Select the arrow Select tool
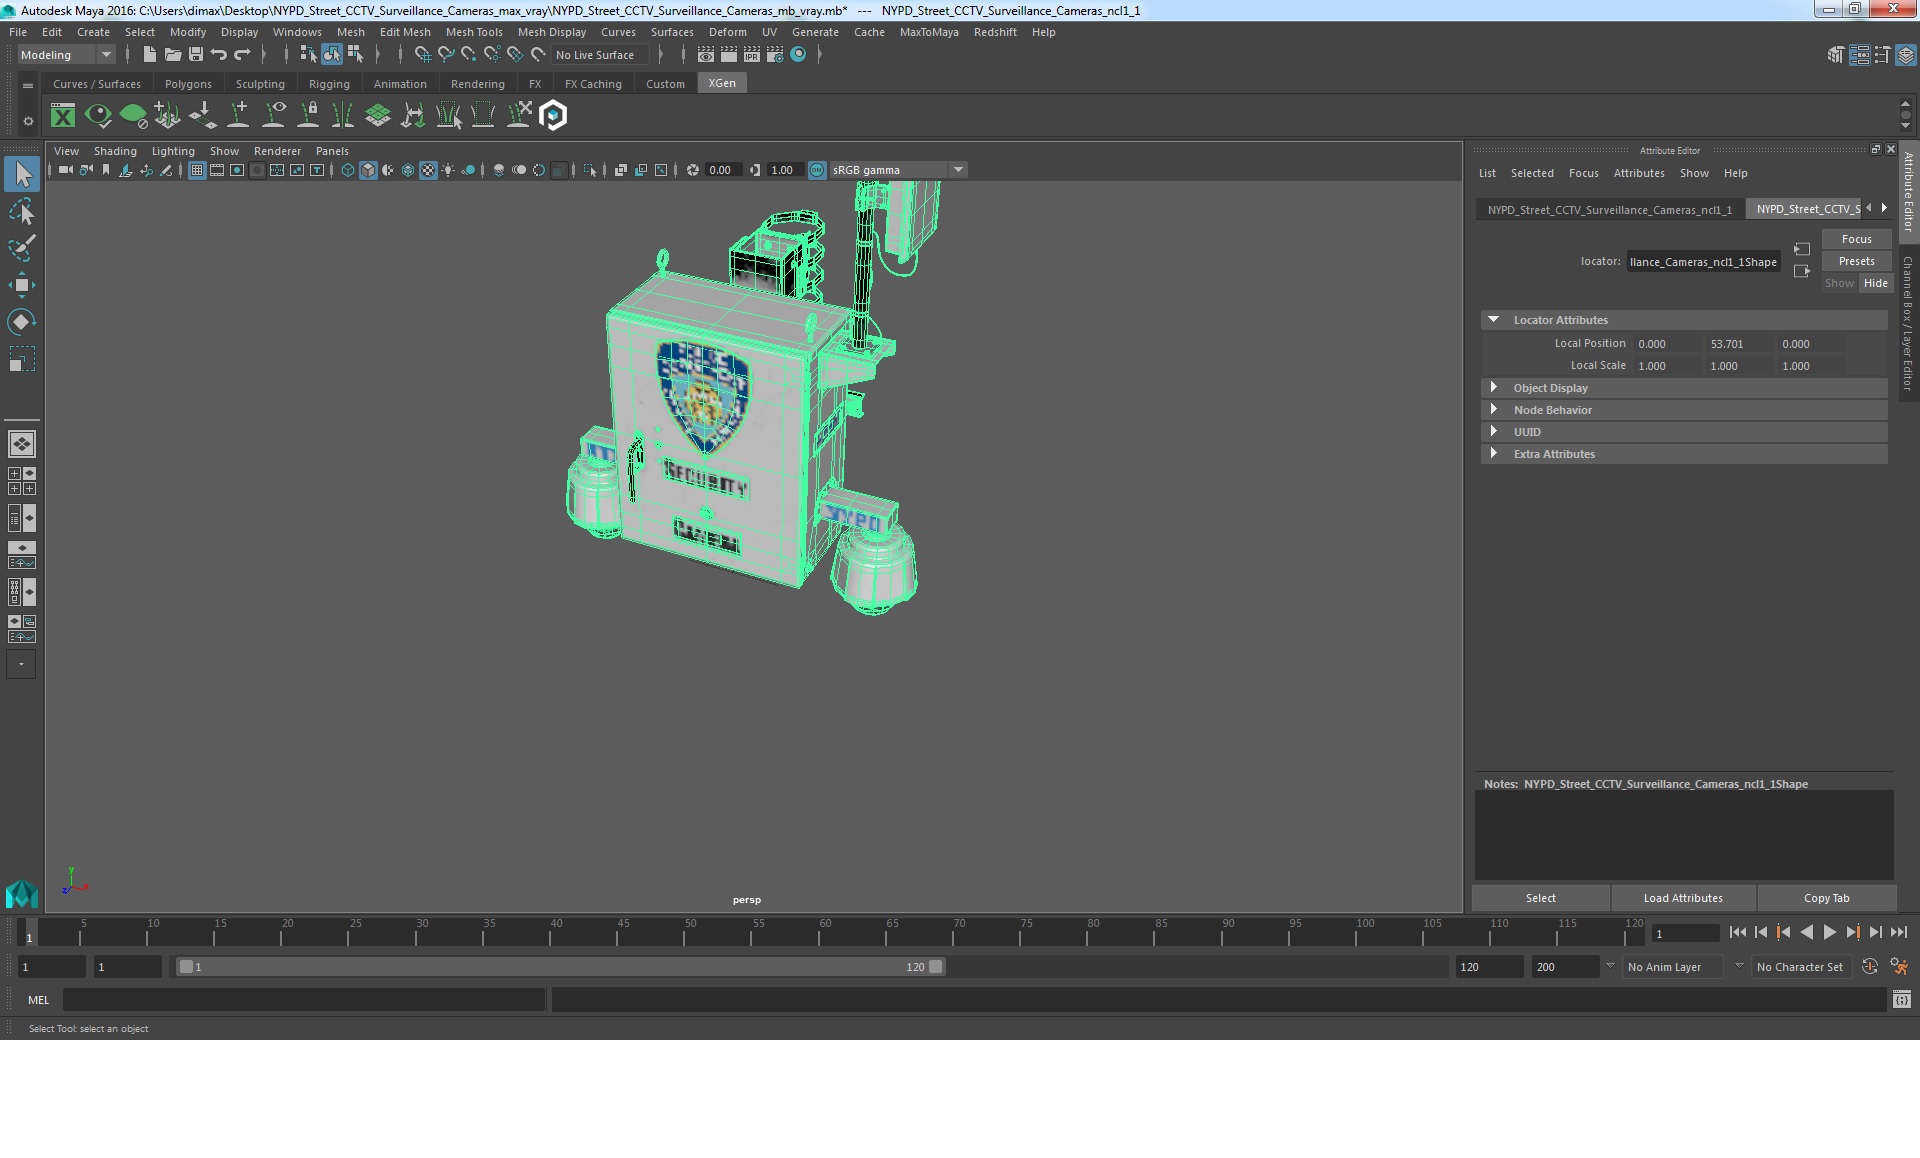The height and width of the screenshot is (1158, 1920). (x=22, y=174)
